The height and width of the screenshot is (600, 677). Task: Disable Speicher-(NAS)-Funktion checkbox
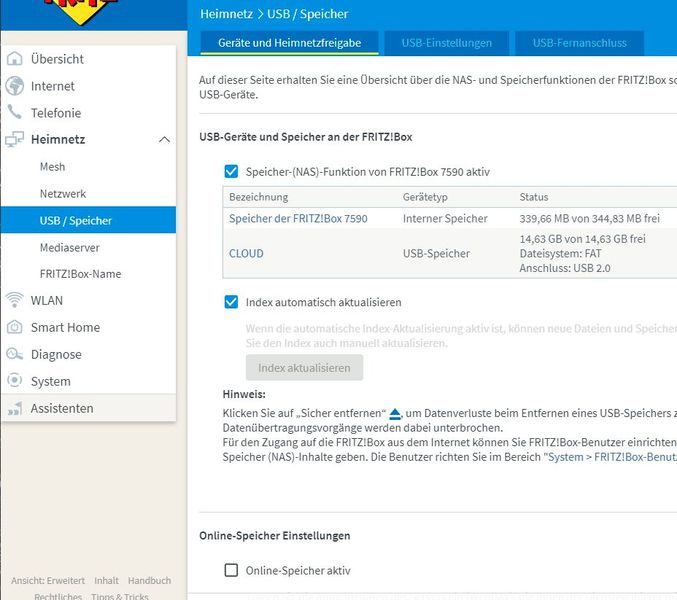[231, 171]
